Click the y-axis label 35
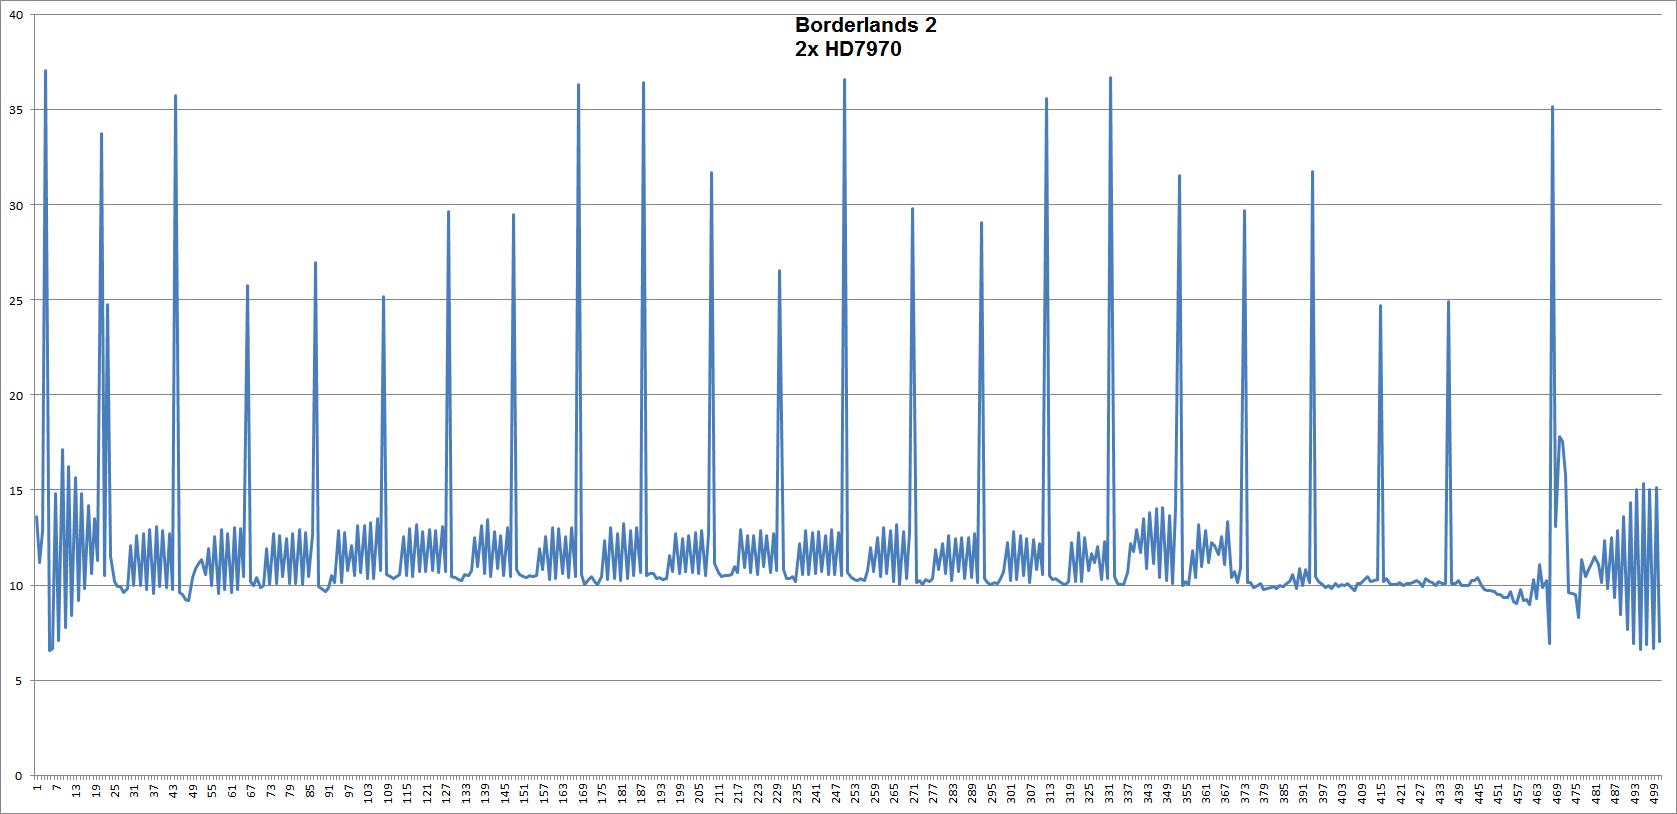 pos(16,110)
